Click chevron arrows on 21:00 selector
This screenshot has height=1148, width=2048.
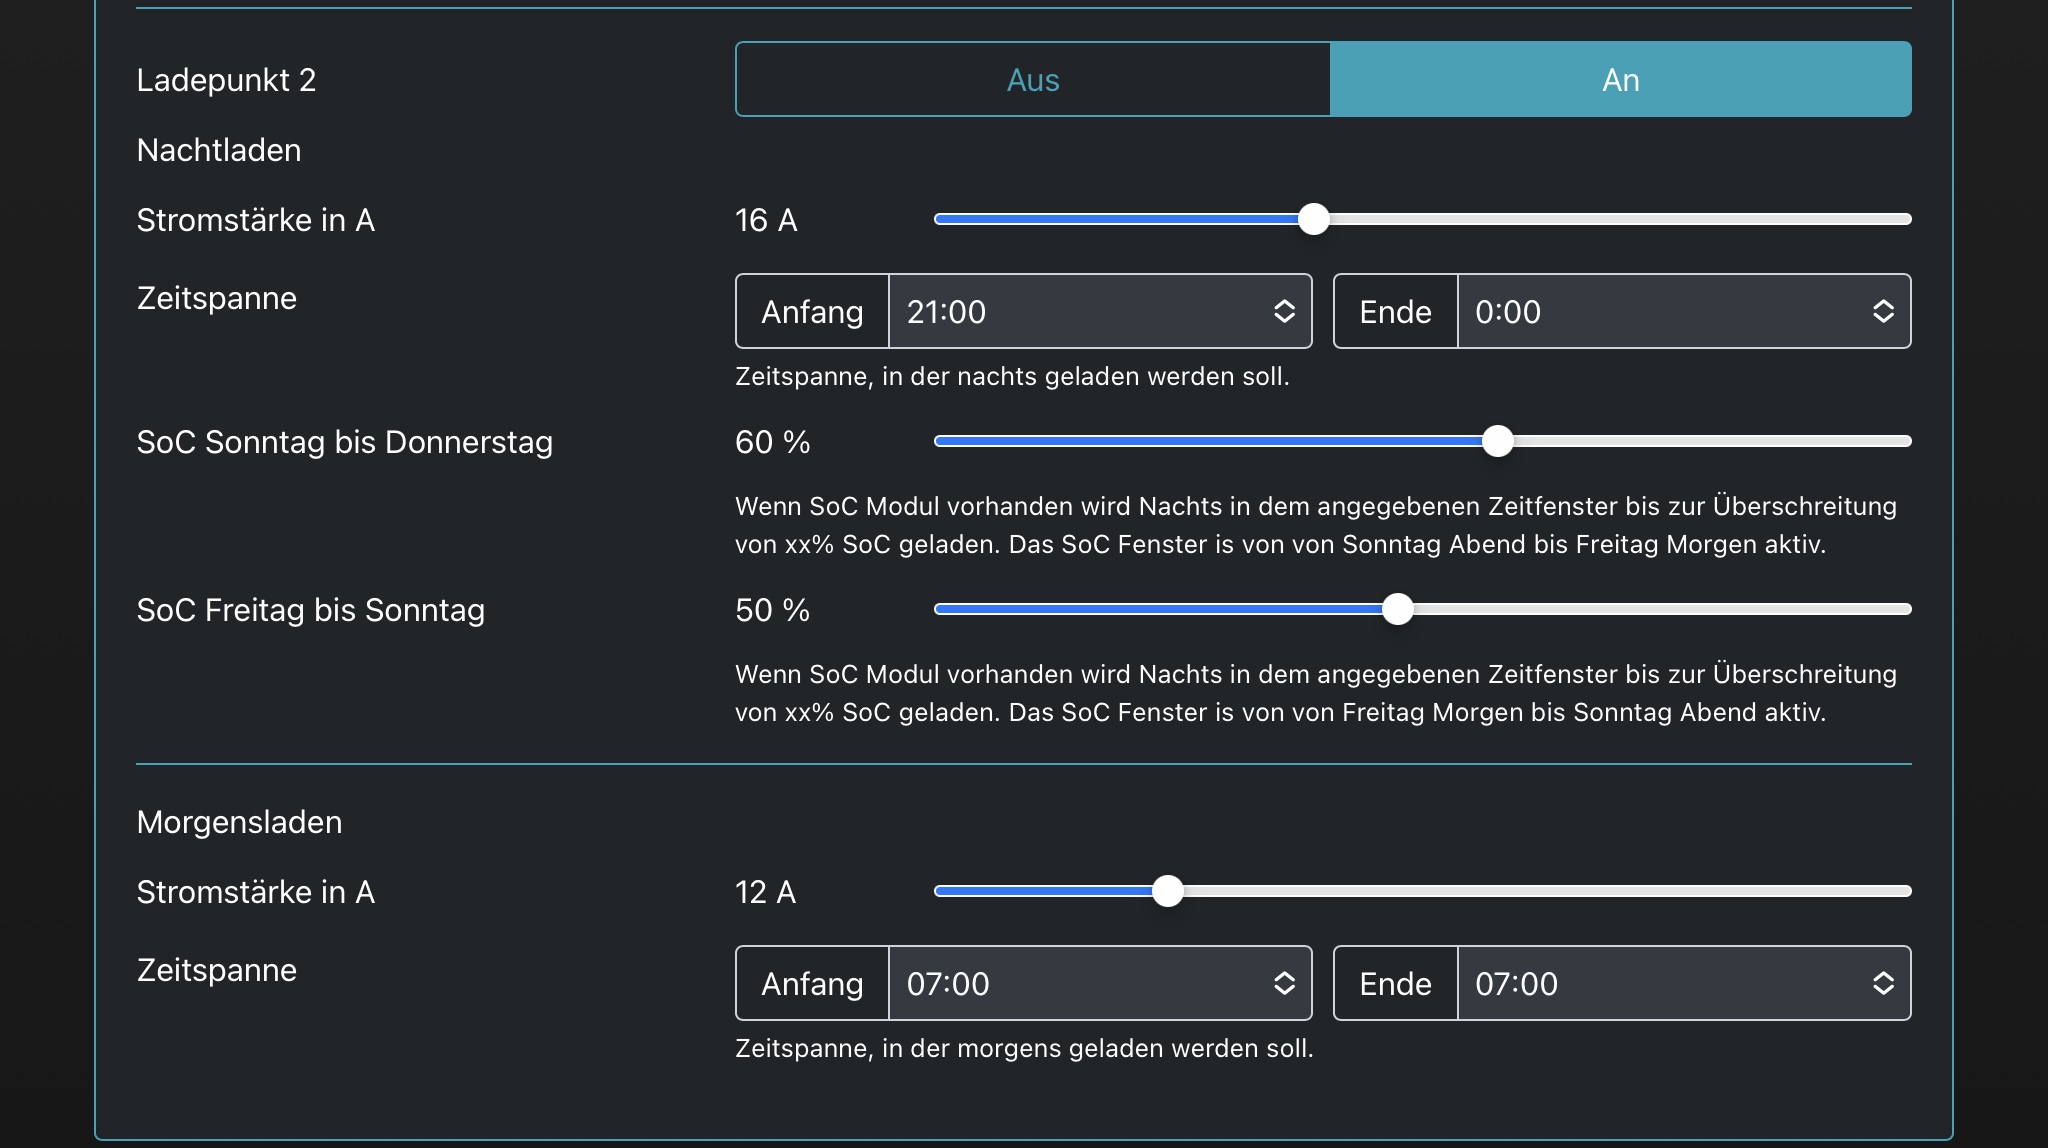tap(1285, 312)
